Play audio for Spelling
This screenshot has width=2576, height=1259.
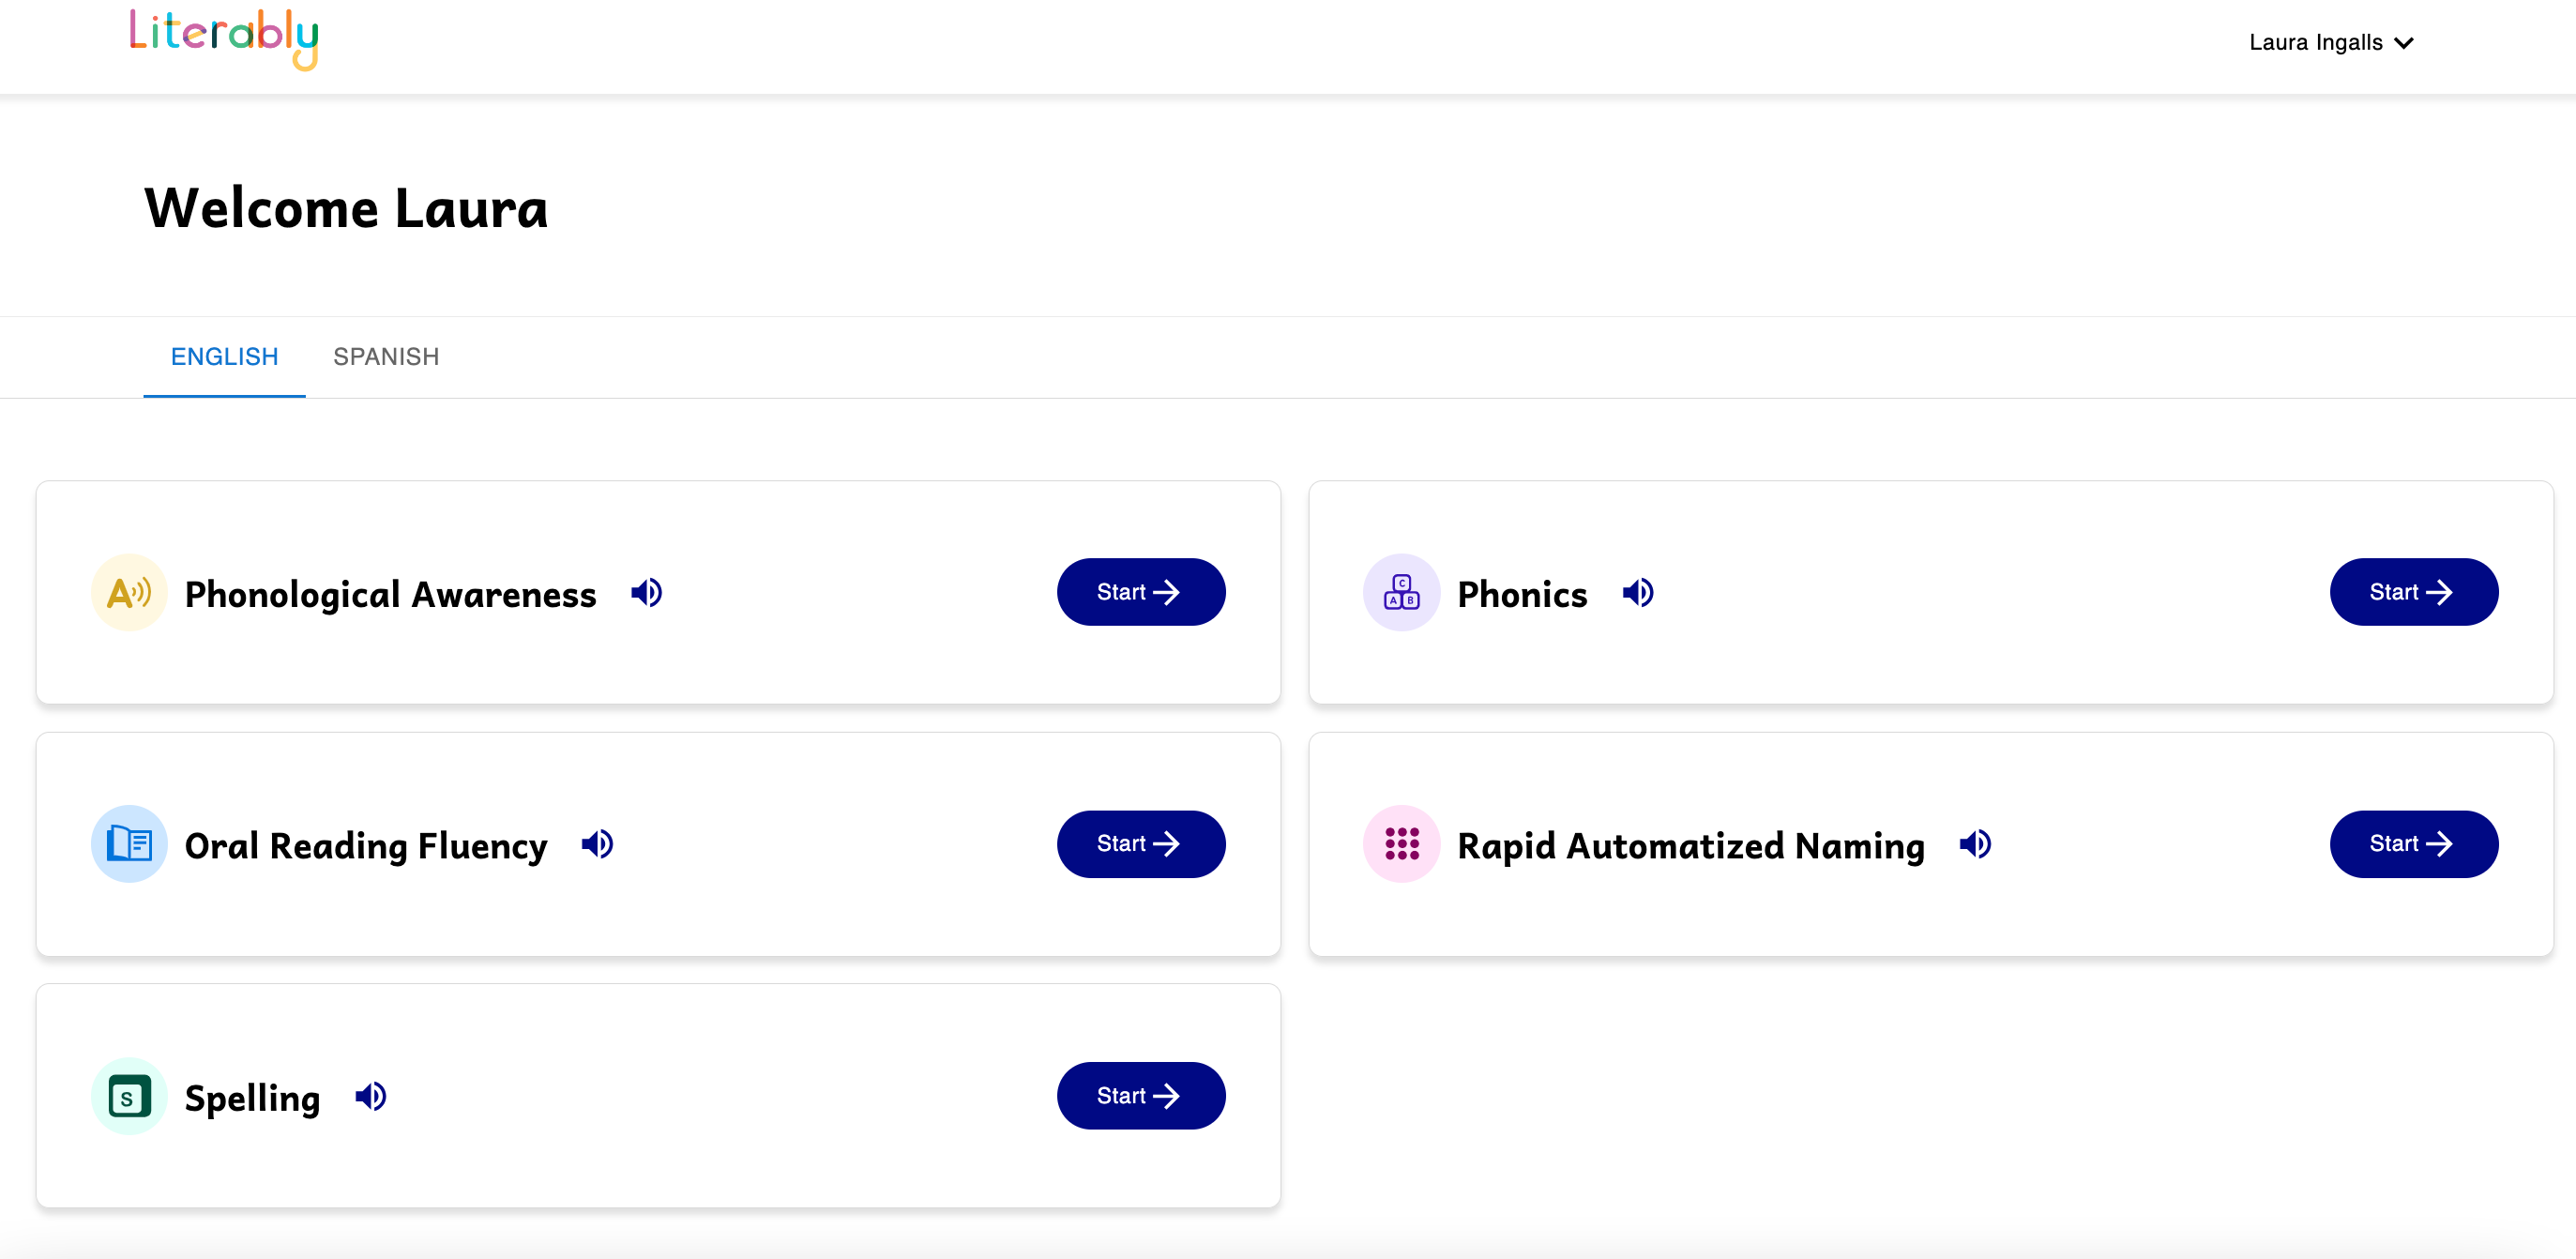pos(370,1097)
